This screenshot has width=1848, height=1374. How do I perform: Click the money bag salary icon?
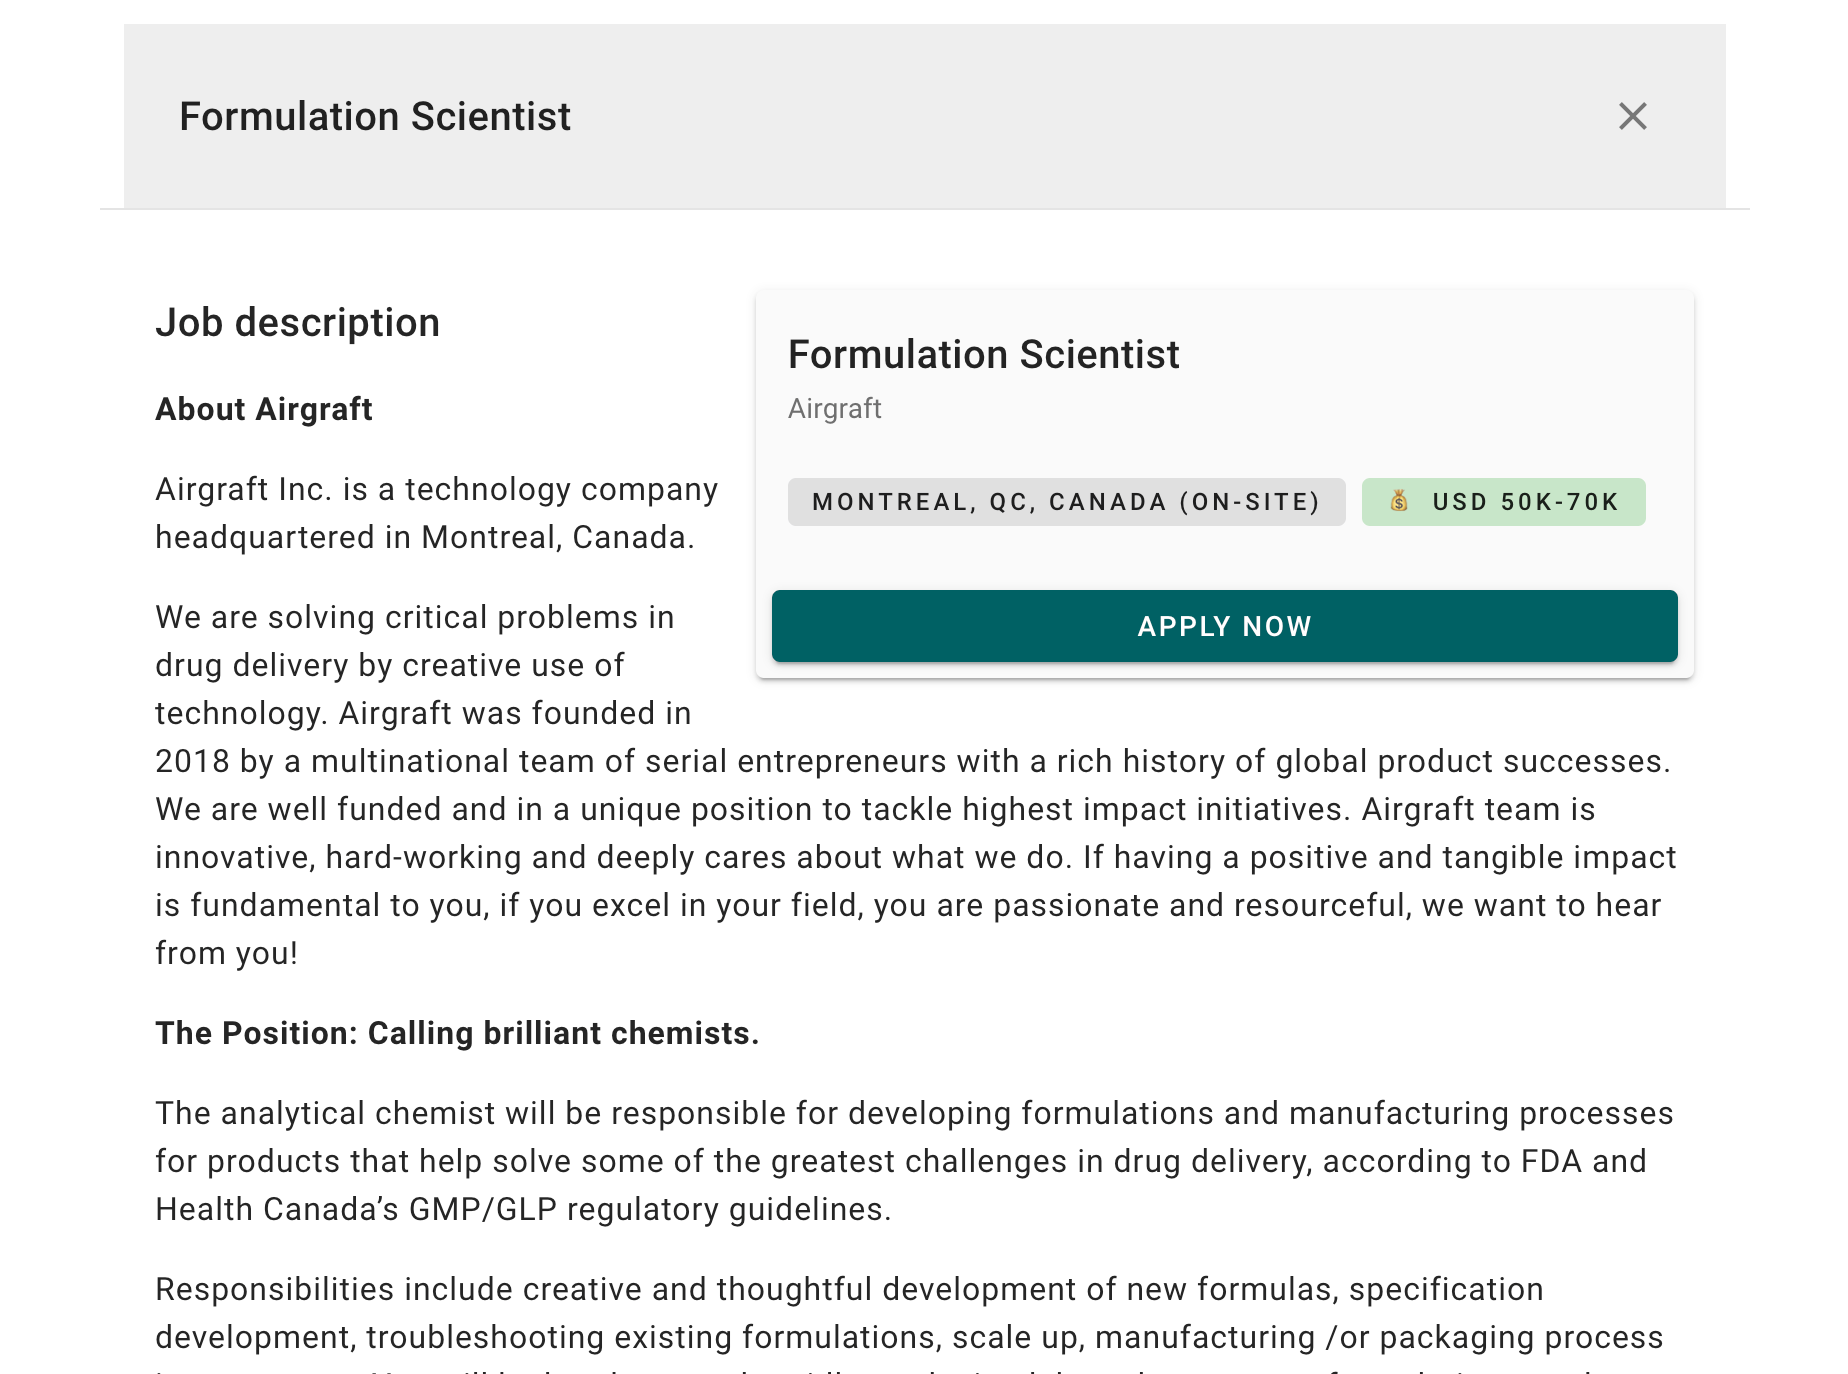[x=1399, y=501]
